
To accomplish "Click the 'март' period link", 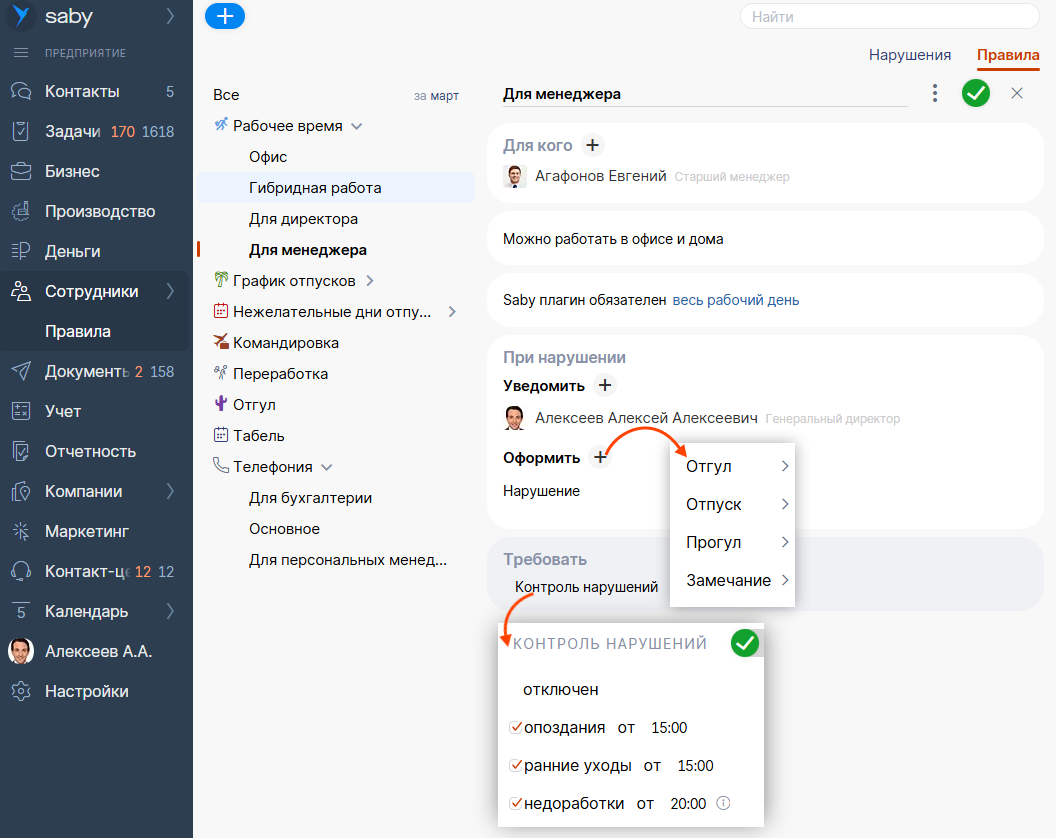I will tap(445, 96).
